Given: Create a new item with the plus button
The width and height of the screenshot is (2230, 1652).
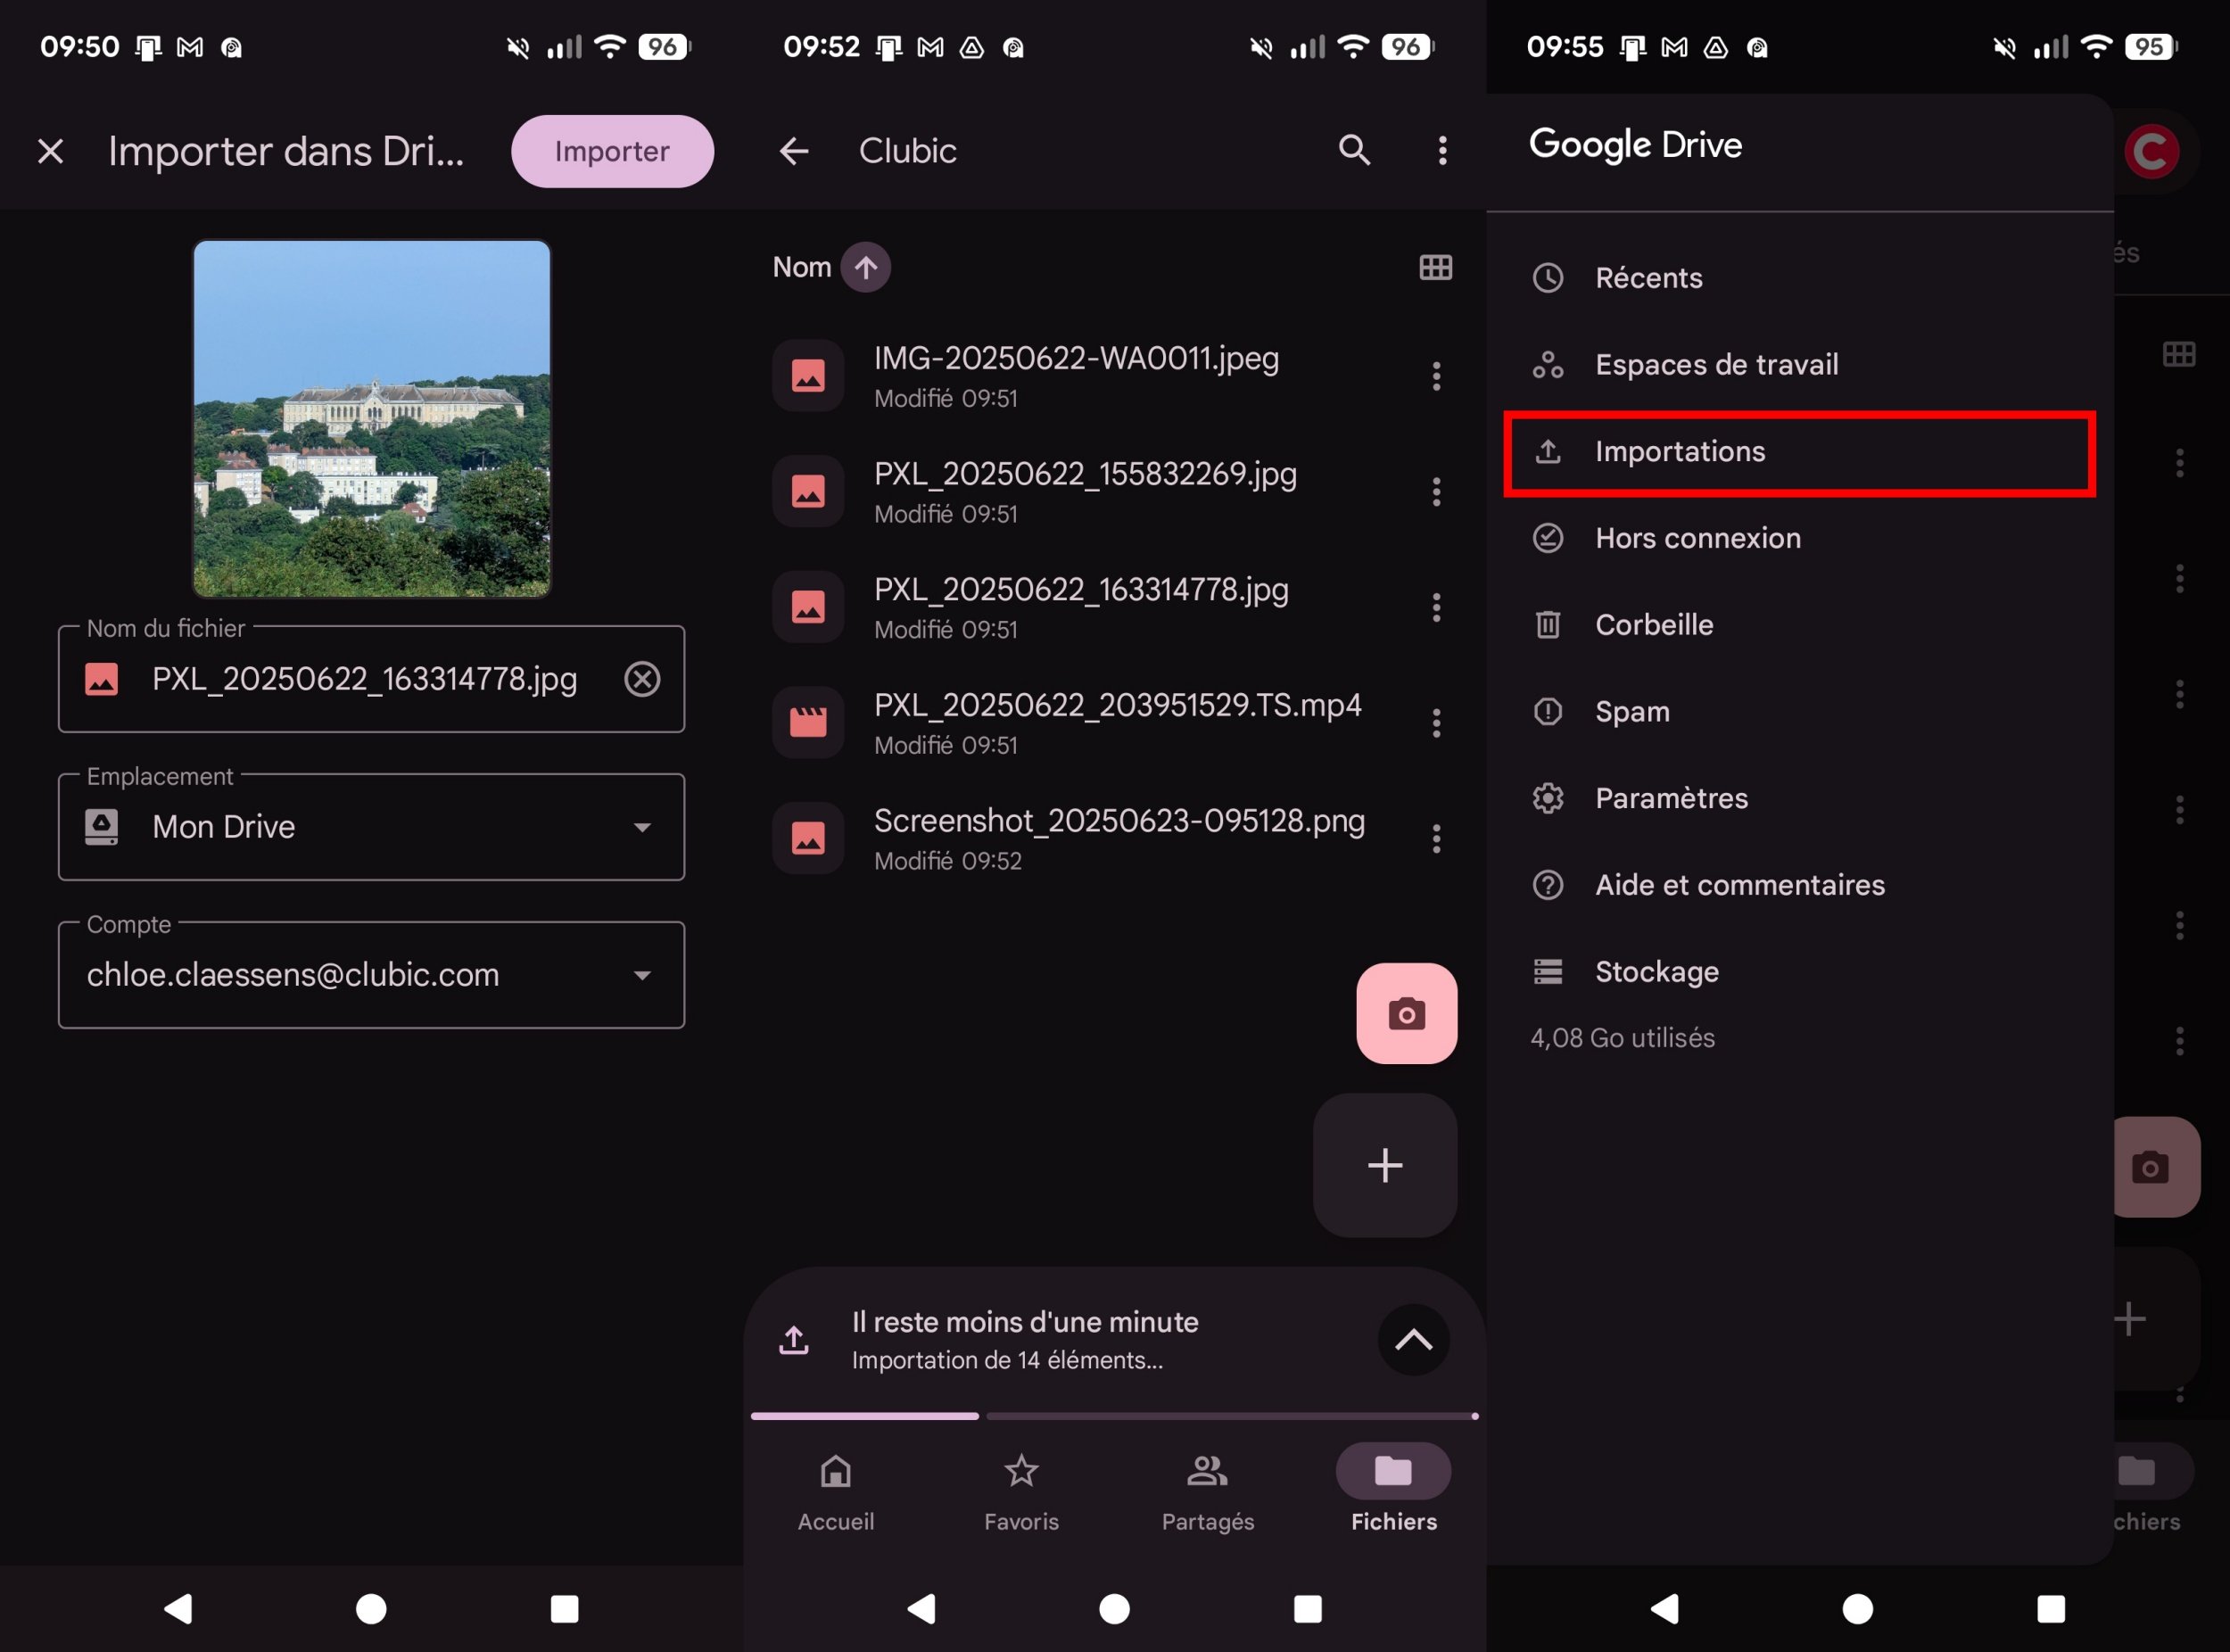Looking at the screenshot, I should point(1385,1164).
